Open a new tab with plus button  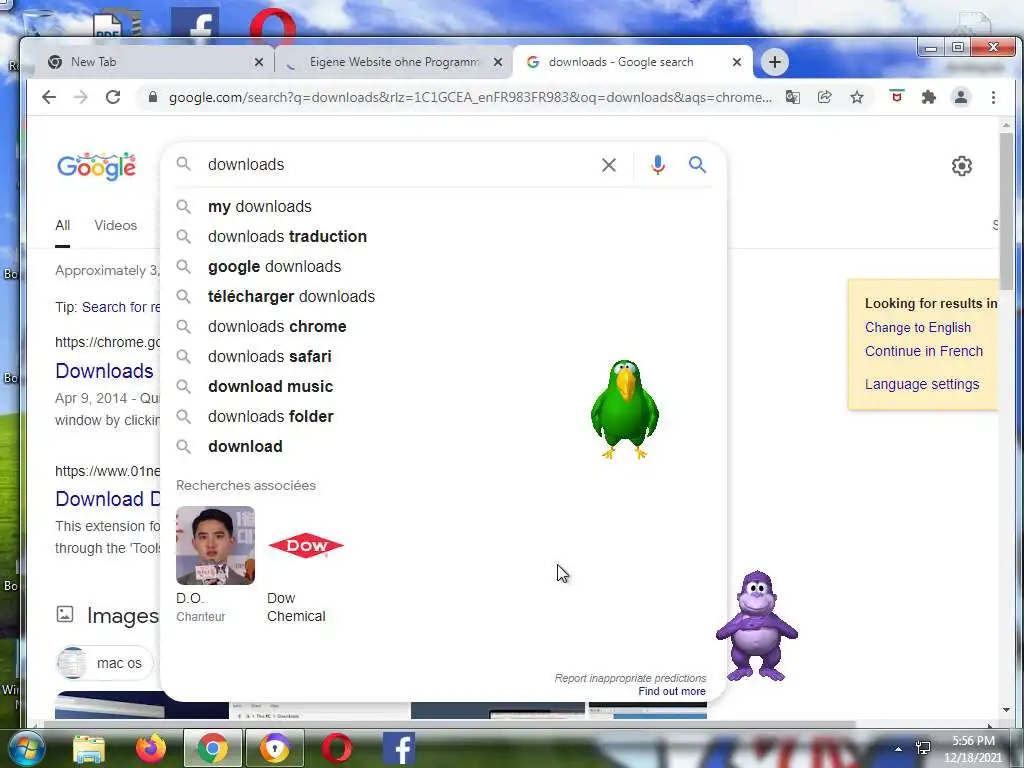[775, 62]
